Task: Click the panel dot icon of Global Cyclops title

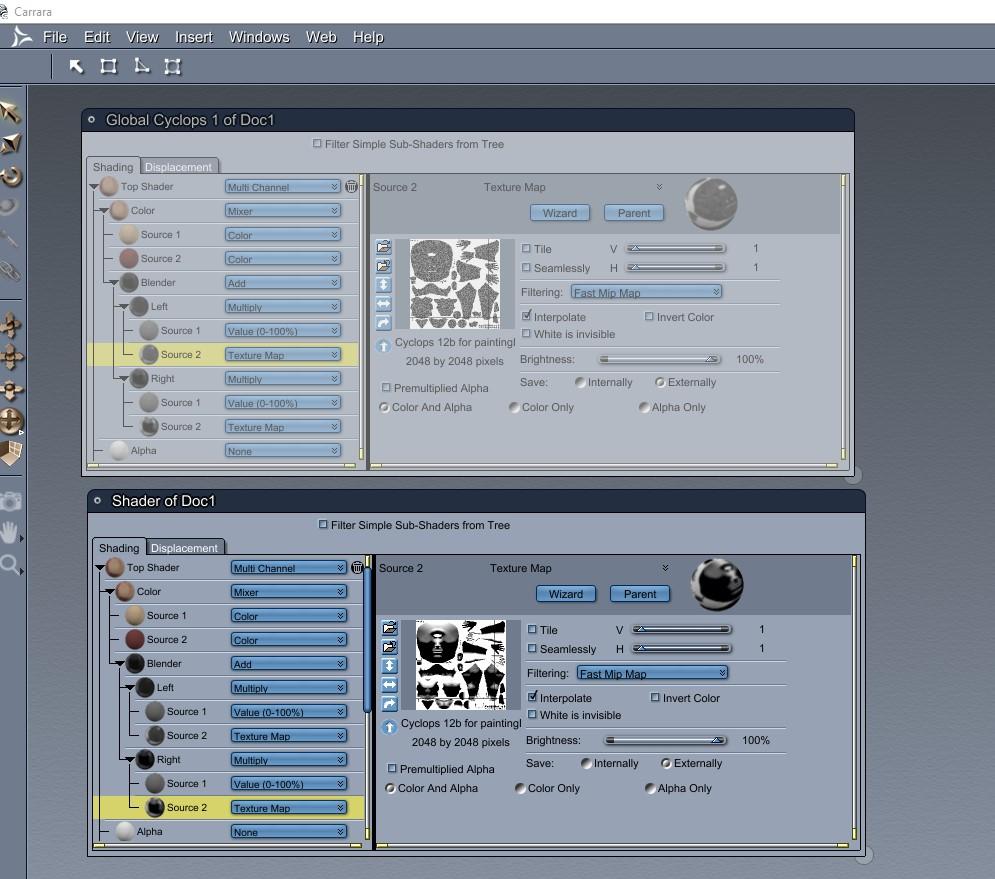Action: (91, 119)
